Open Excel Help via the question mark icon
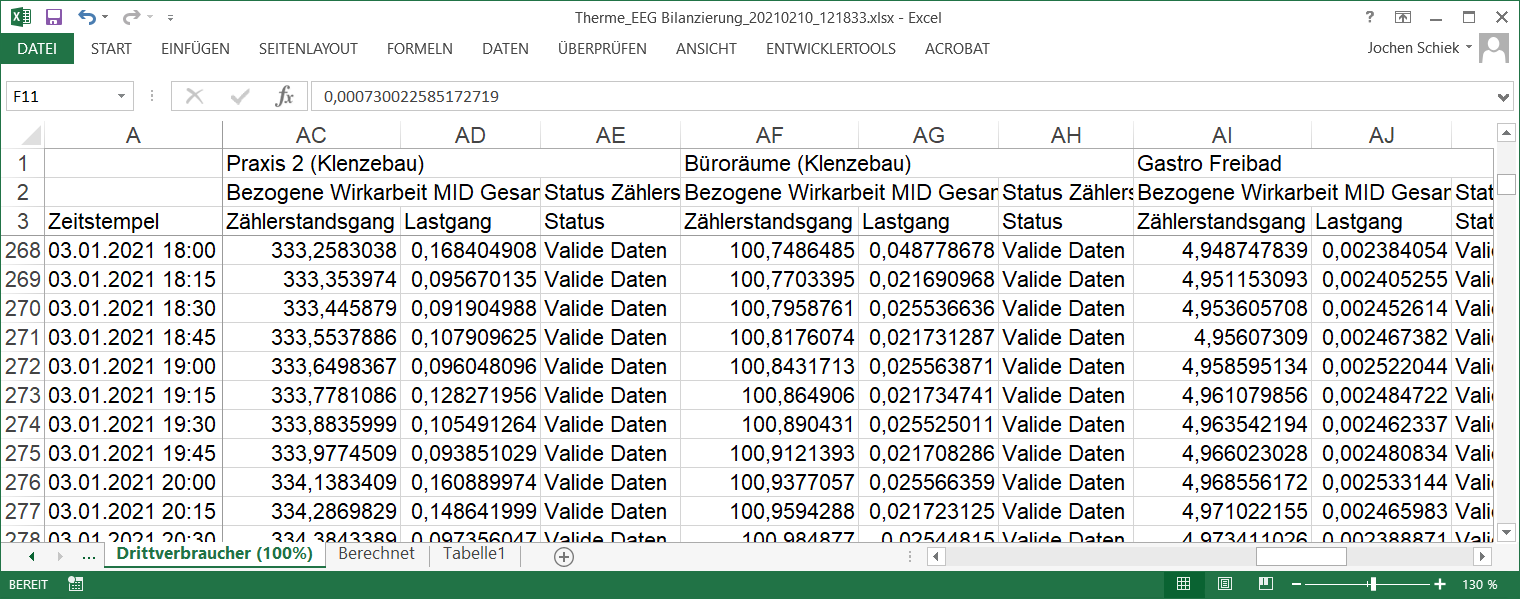 [x=1369, y=17]
